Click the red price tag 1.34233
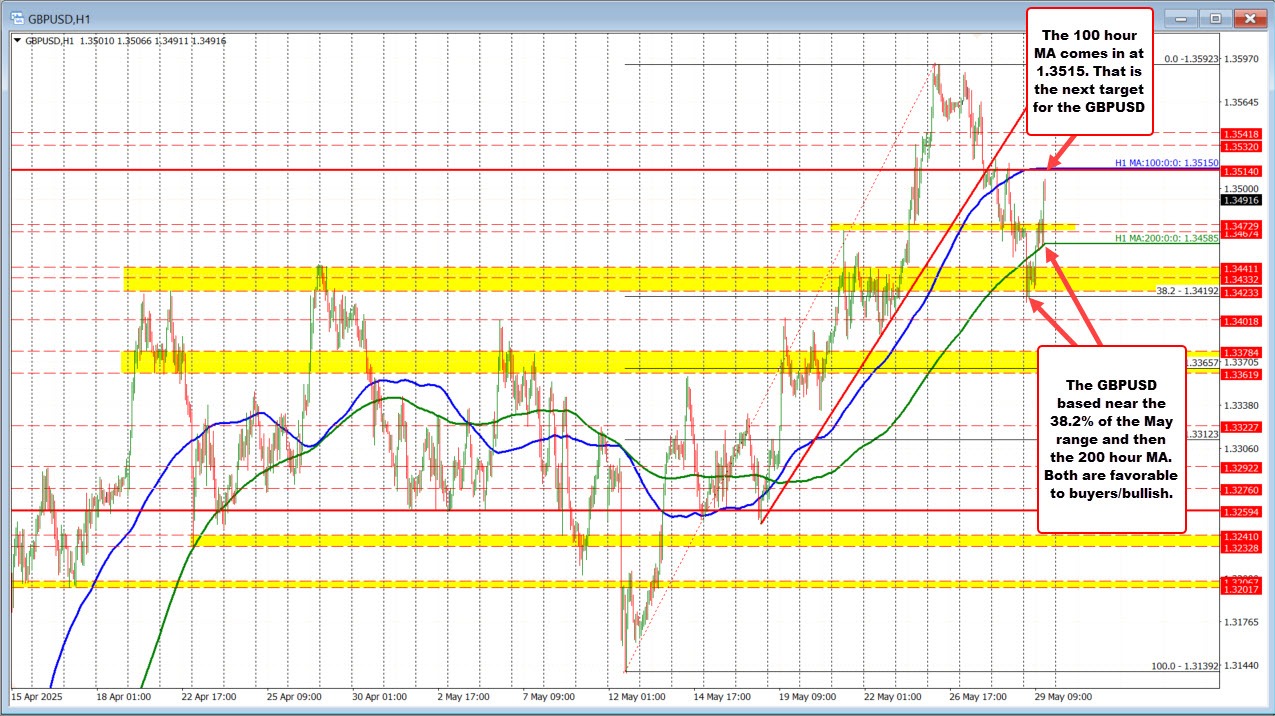The image size is (1275, 716). 1241,293
